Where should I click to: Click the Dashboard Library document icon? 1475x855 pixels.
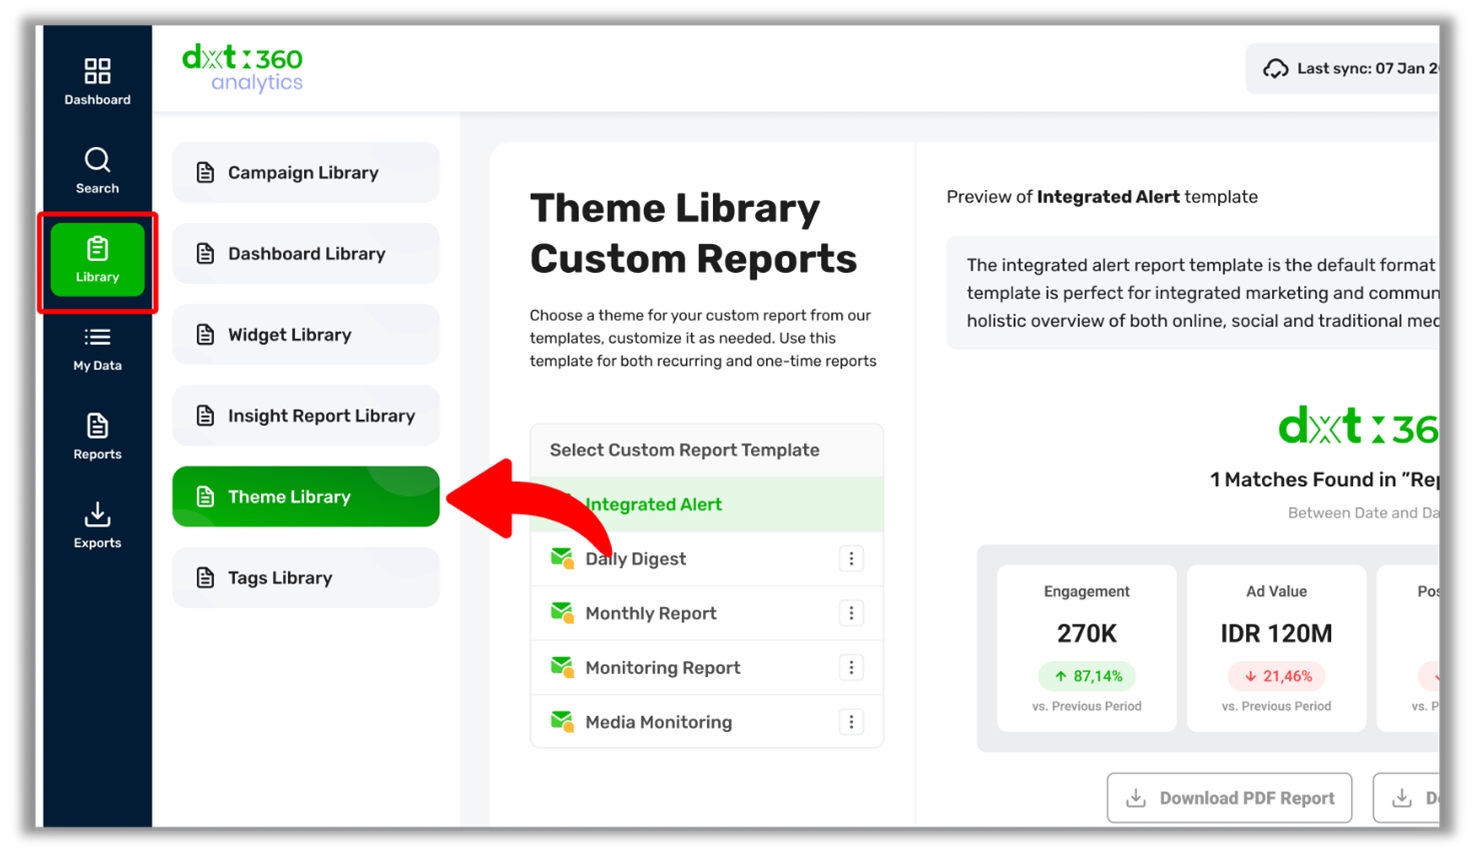pos(205,254)
